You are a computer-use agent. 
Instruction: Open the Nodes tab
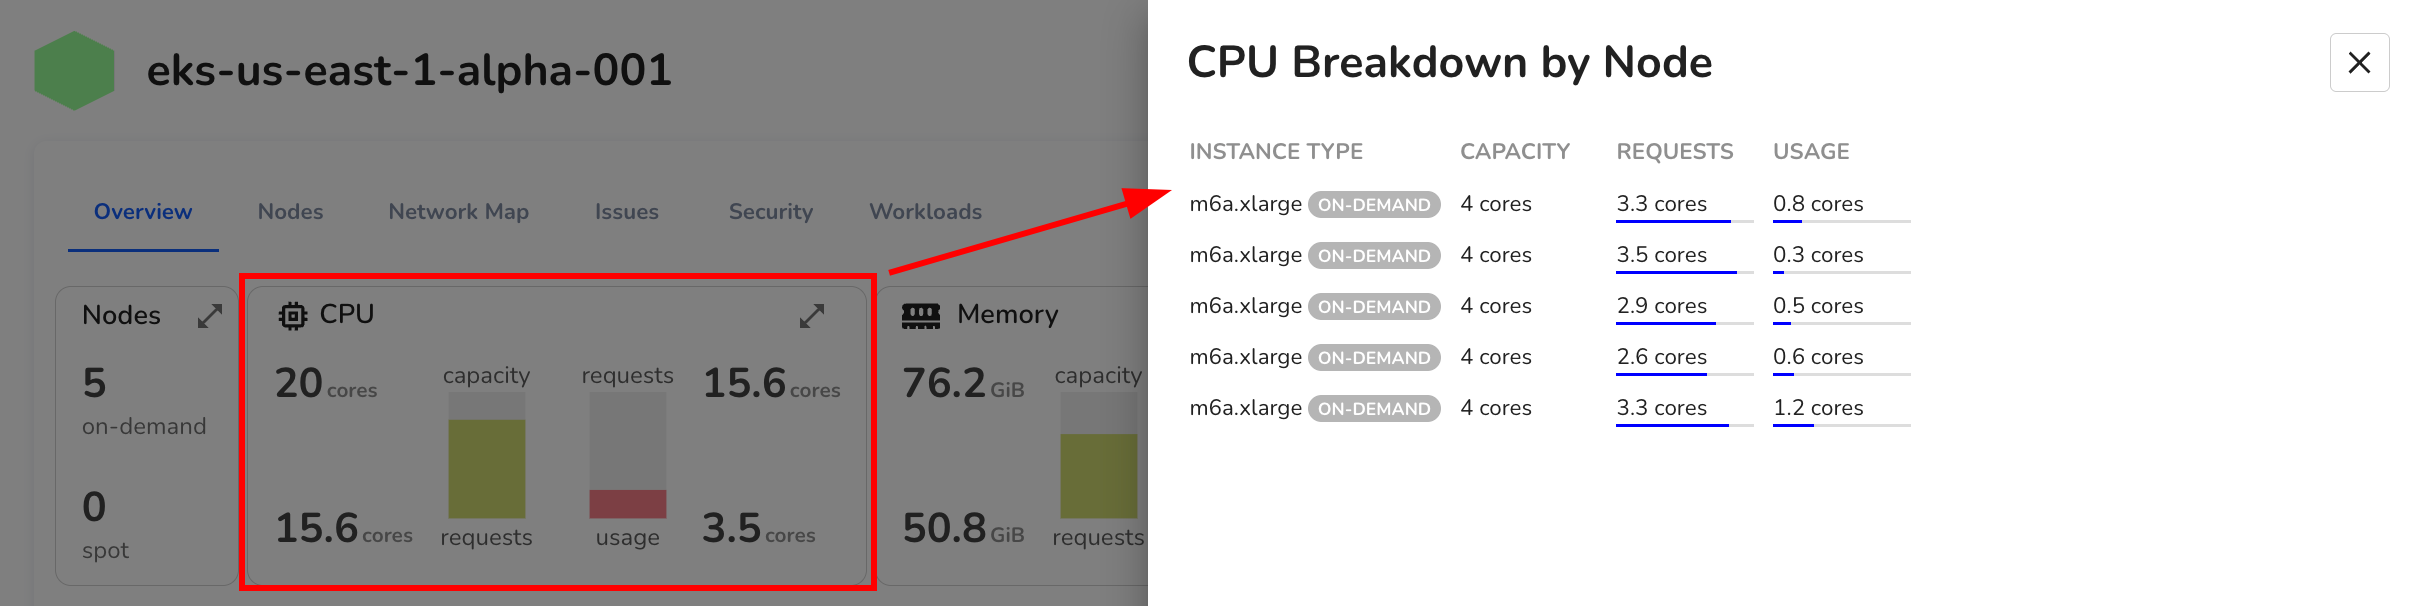point(290,212)
